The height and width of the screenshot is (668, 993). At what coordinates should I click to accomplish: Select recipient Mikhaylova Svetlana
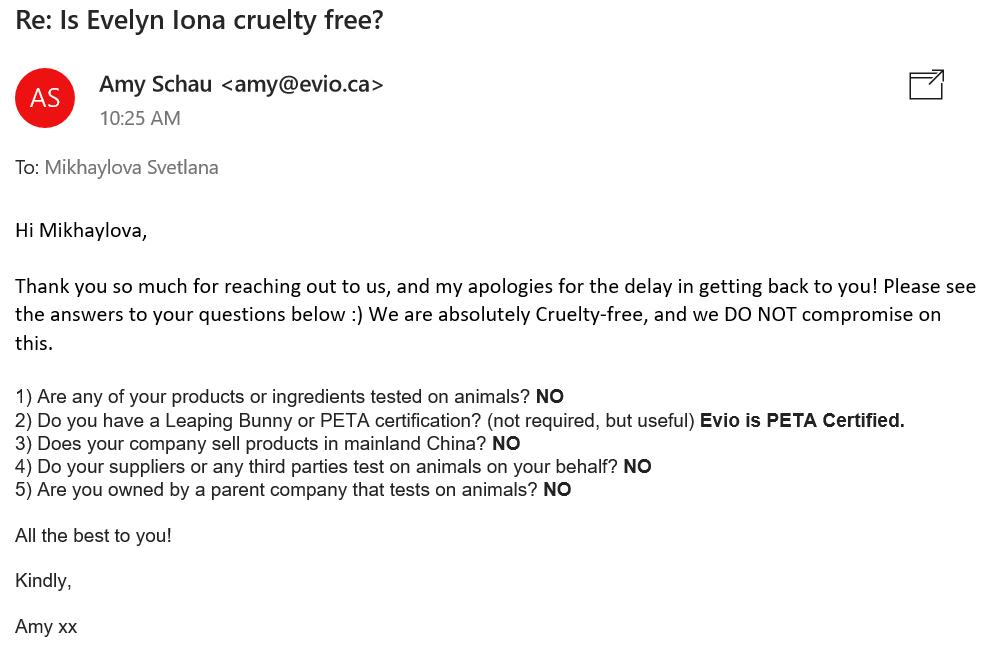[x=132, y=168]
